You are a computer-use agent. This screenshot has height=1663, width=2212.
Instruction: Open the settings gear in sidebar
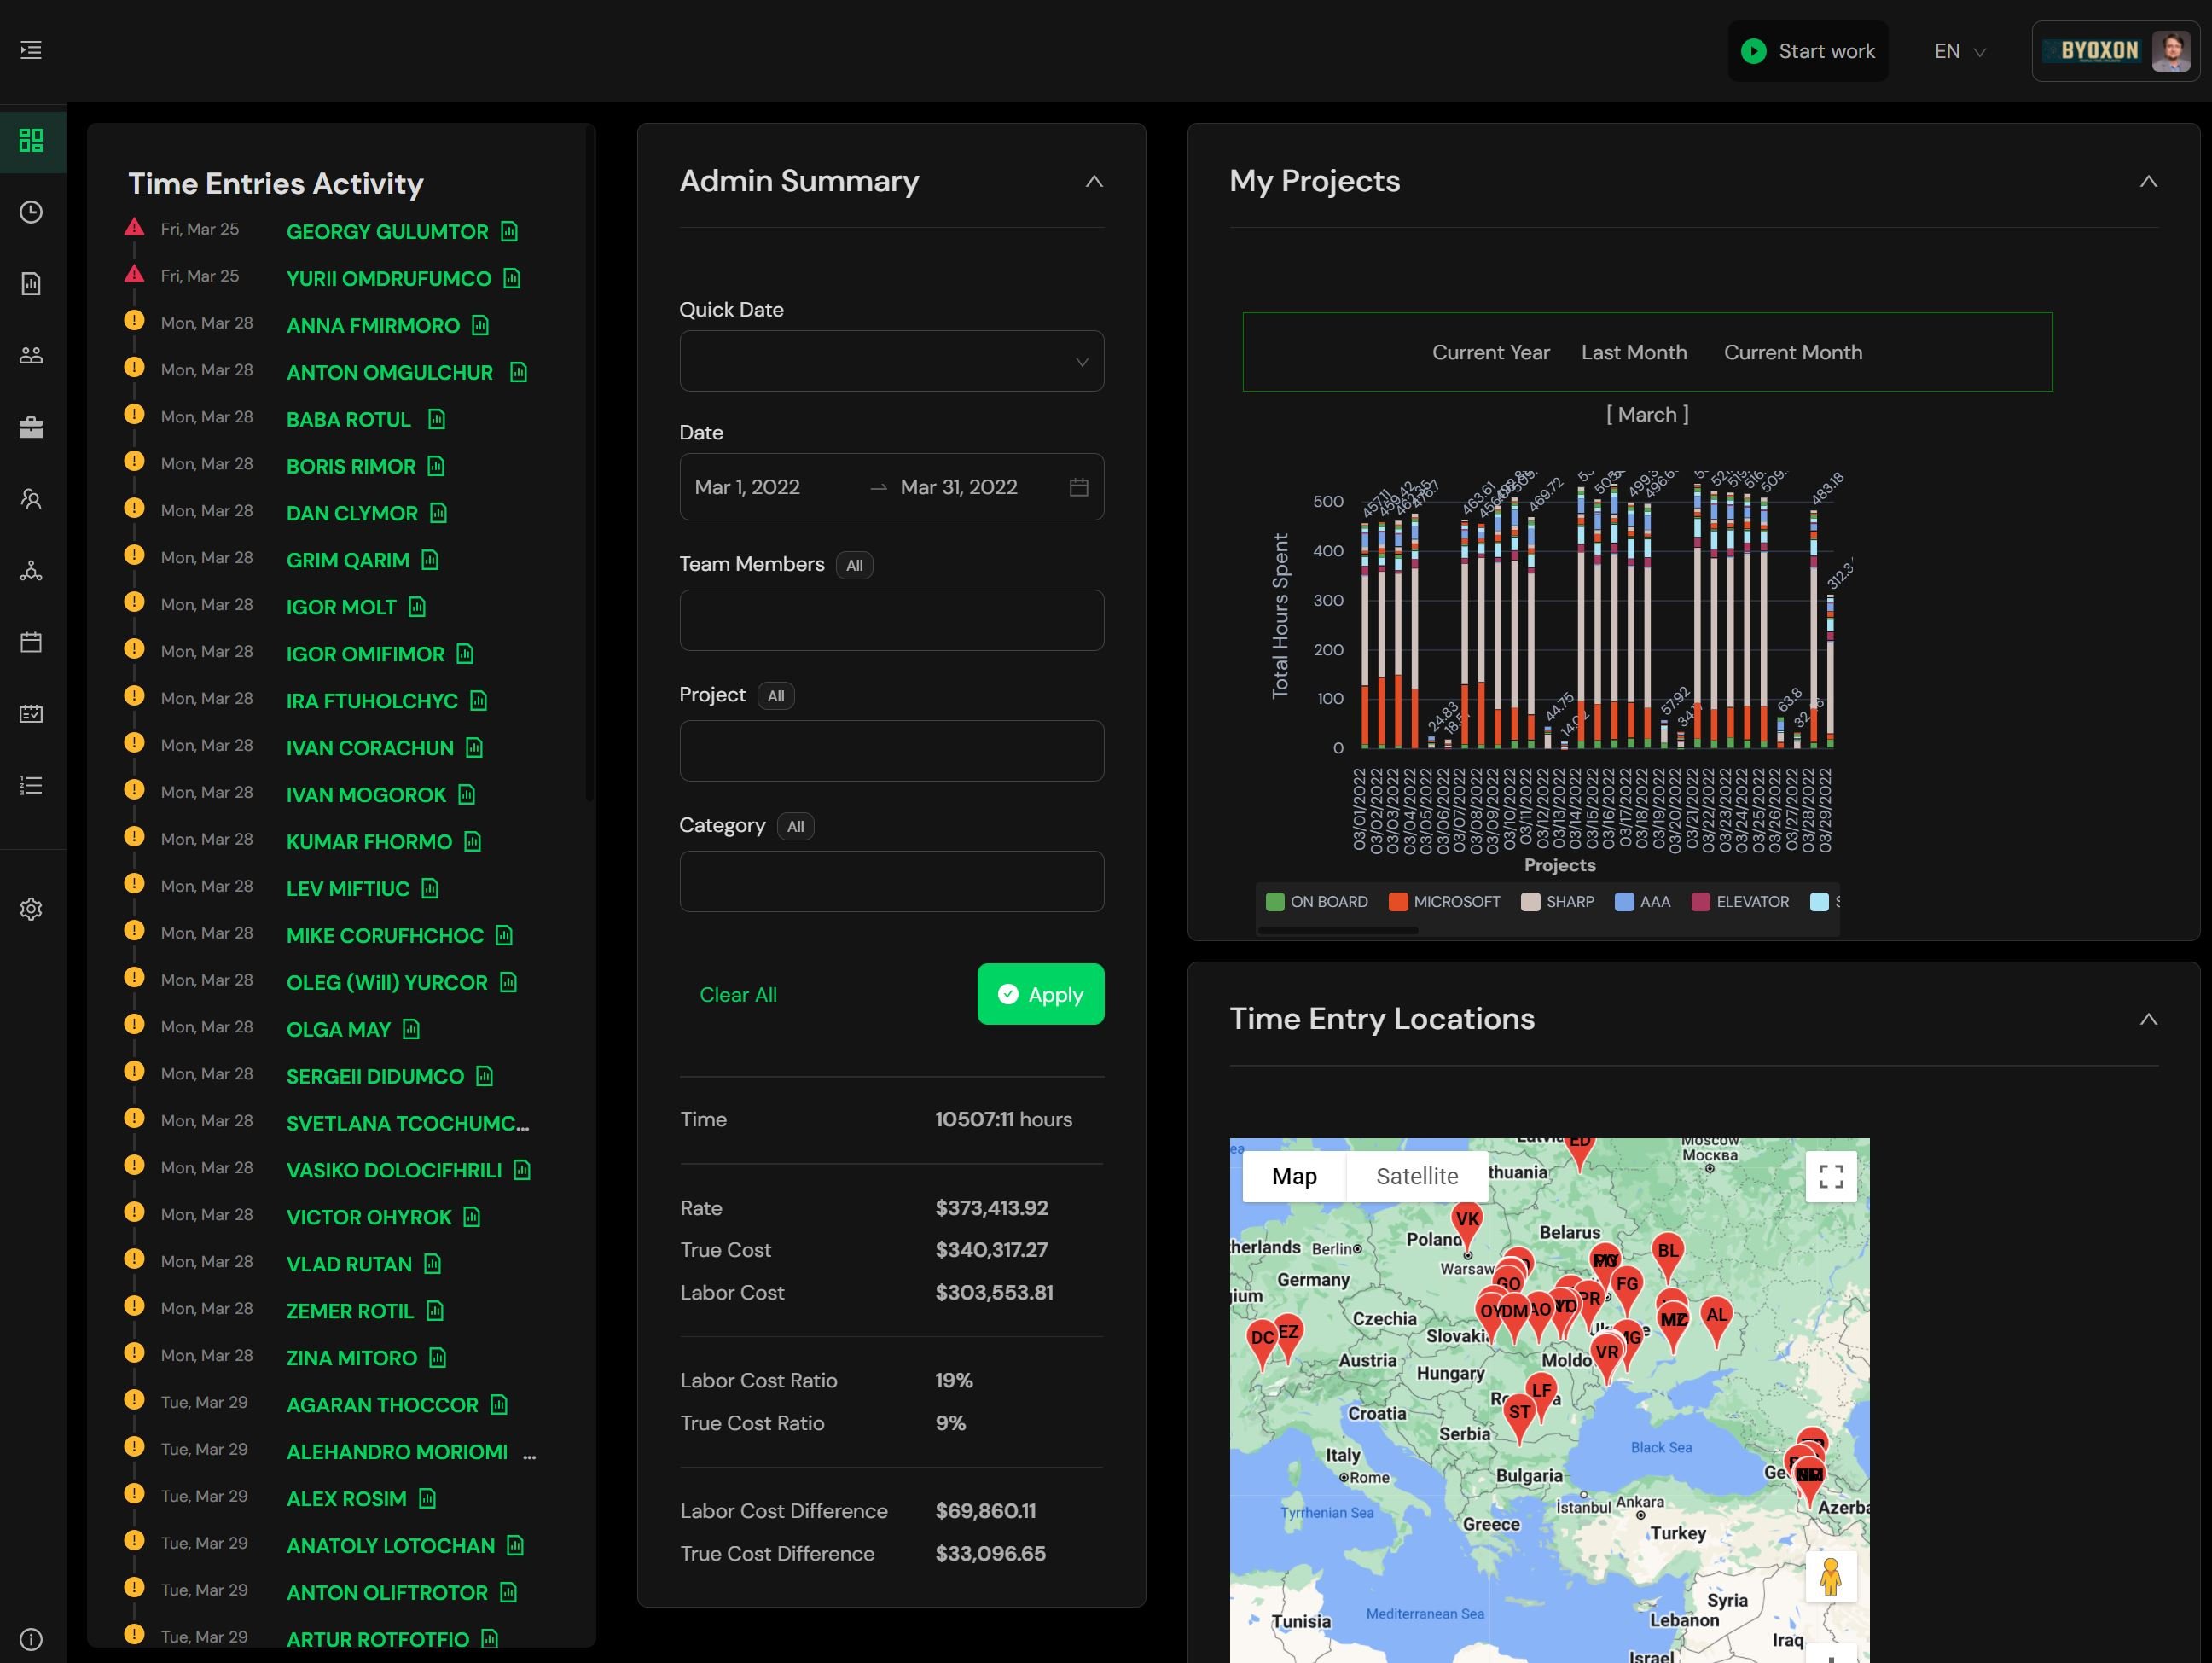coord(31,909)
